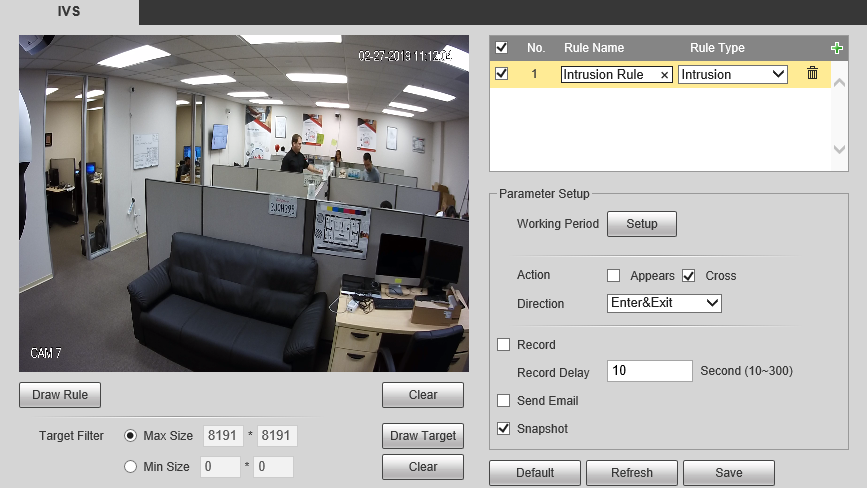Click the No. column header
867x488 pixels.
535,48
